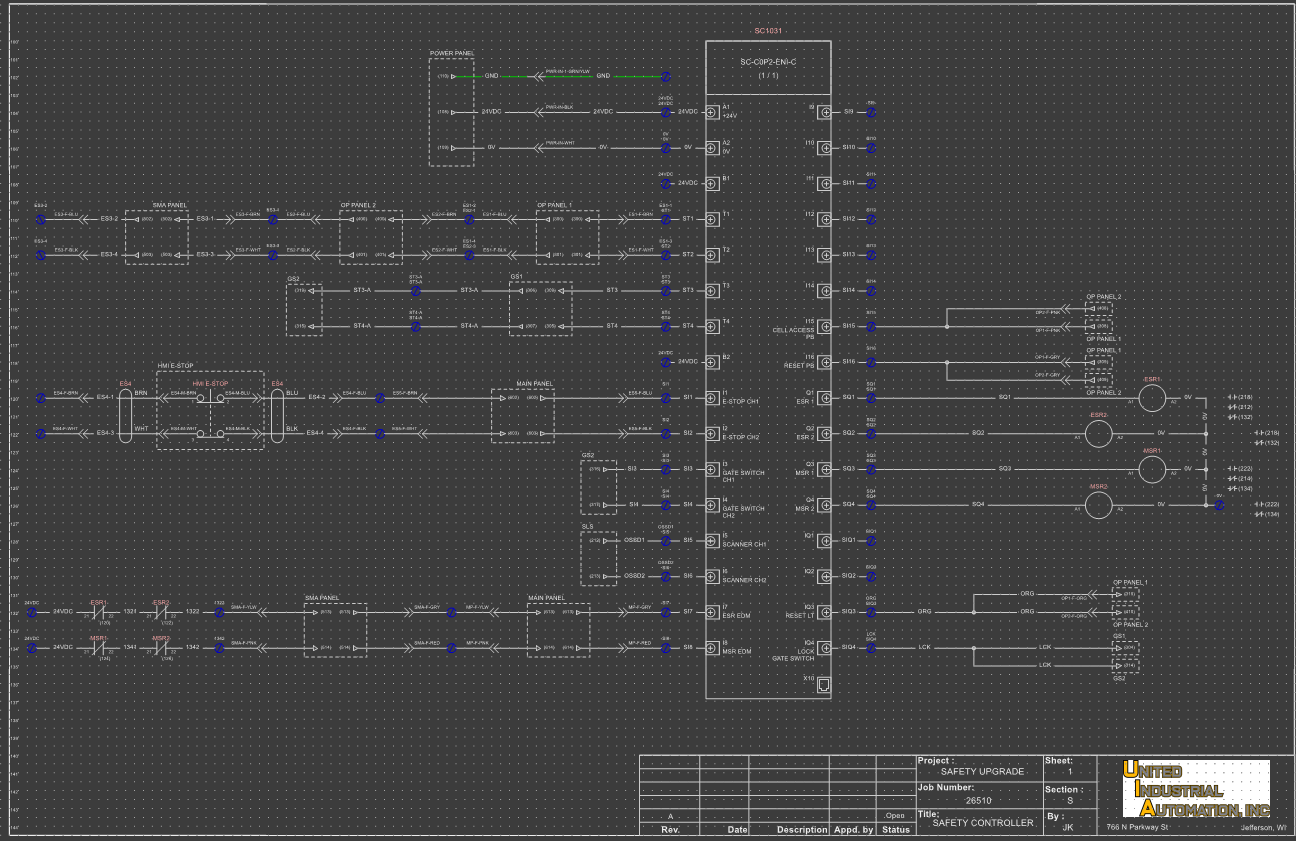Click the SC-C0P2-ENI-C controller header

tap(768, 68)
